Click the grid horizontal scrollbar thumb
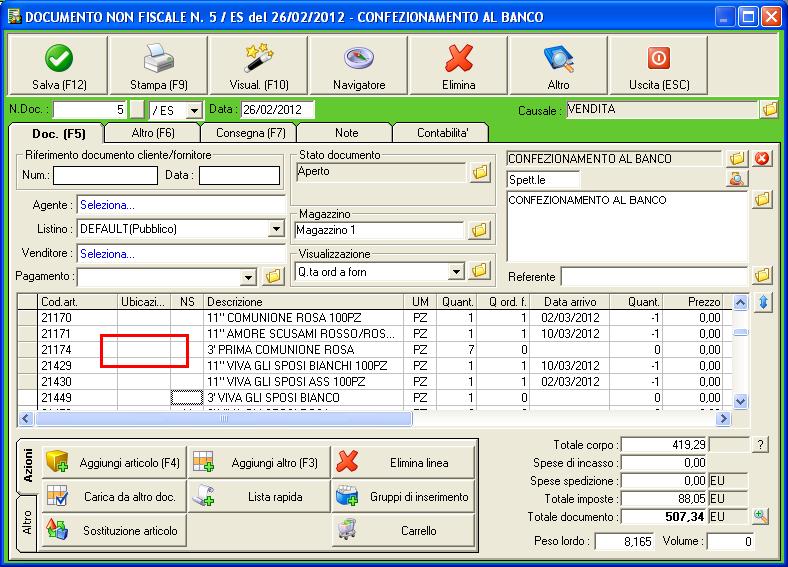The height and width of the screenshot is (567, 788). (224, 418)
